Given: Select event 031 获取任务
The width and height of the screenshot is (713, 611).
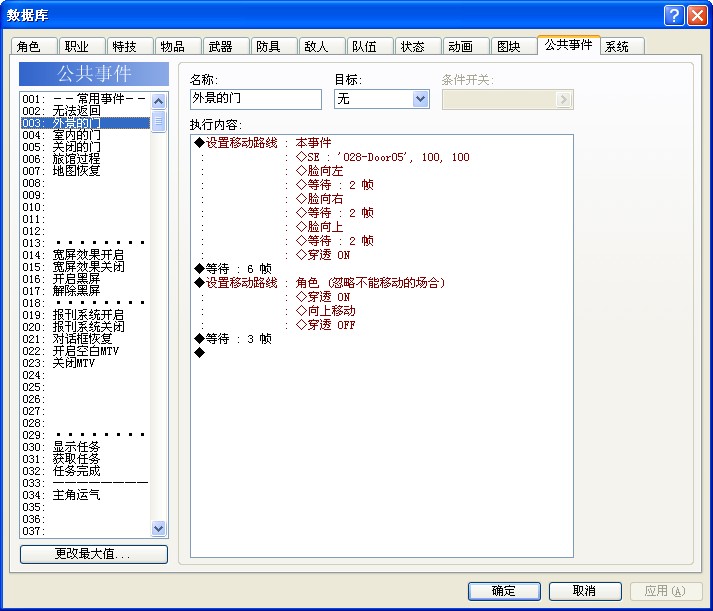Looking at the screenshot, I should tap(85, 459).
